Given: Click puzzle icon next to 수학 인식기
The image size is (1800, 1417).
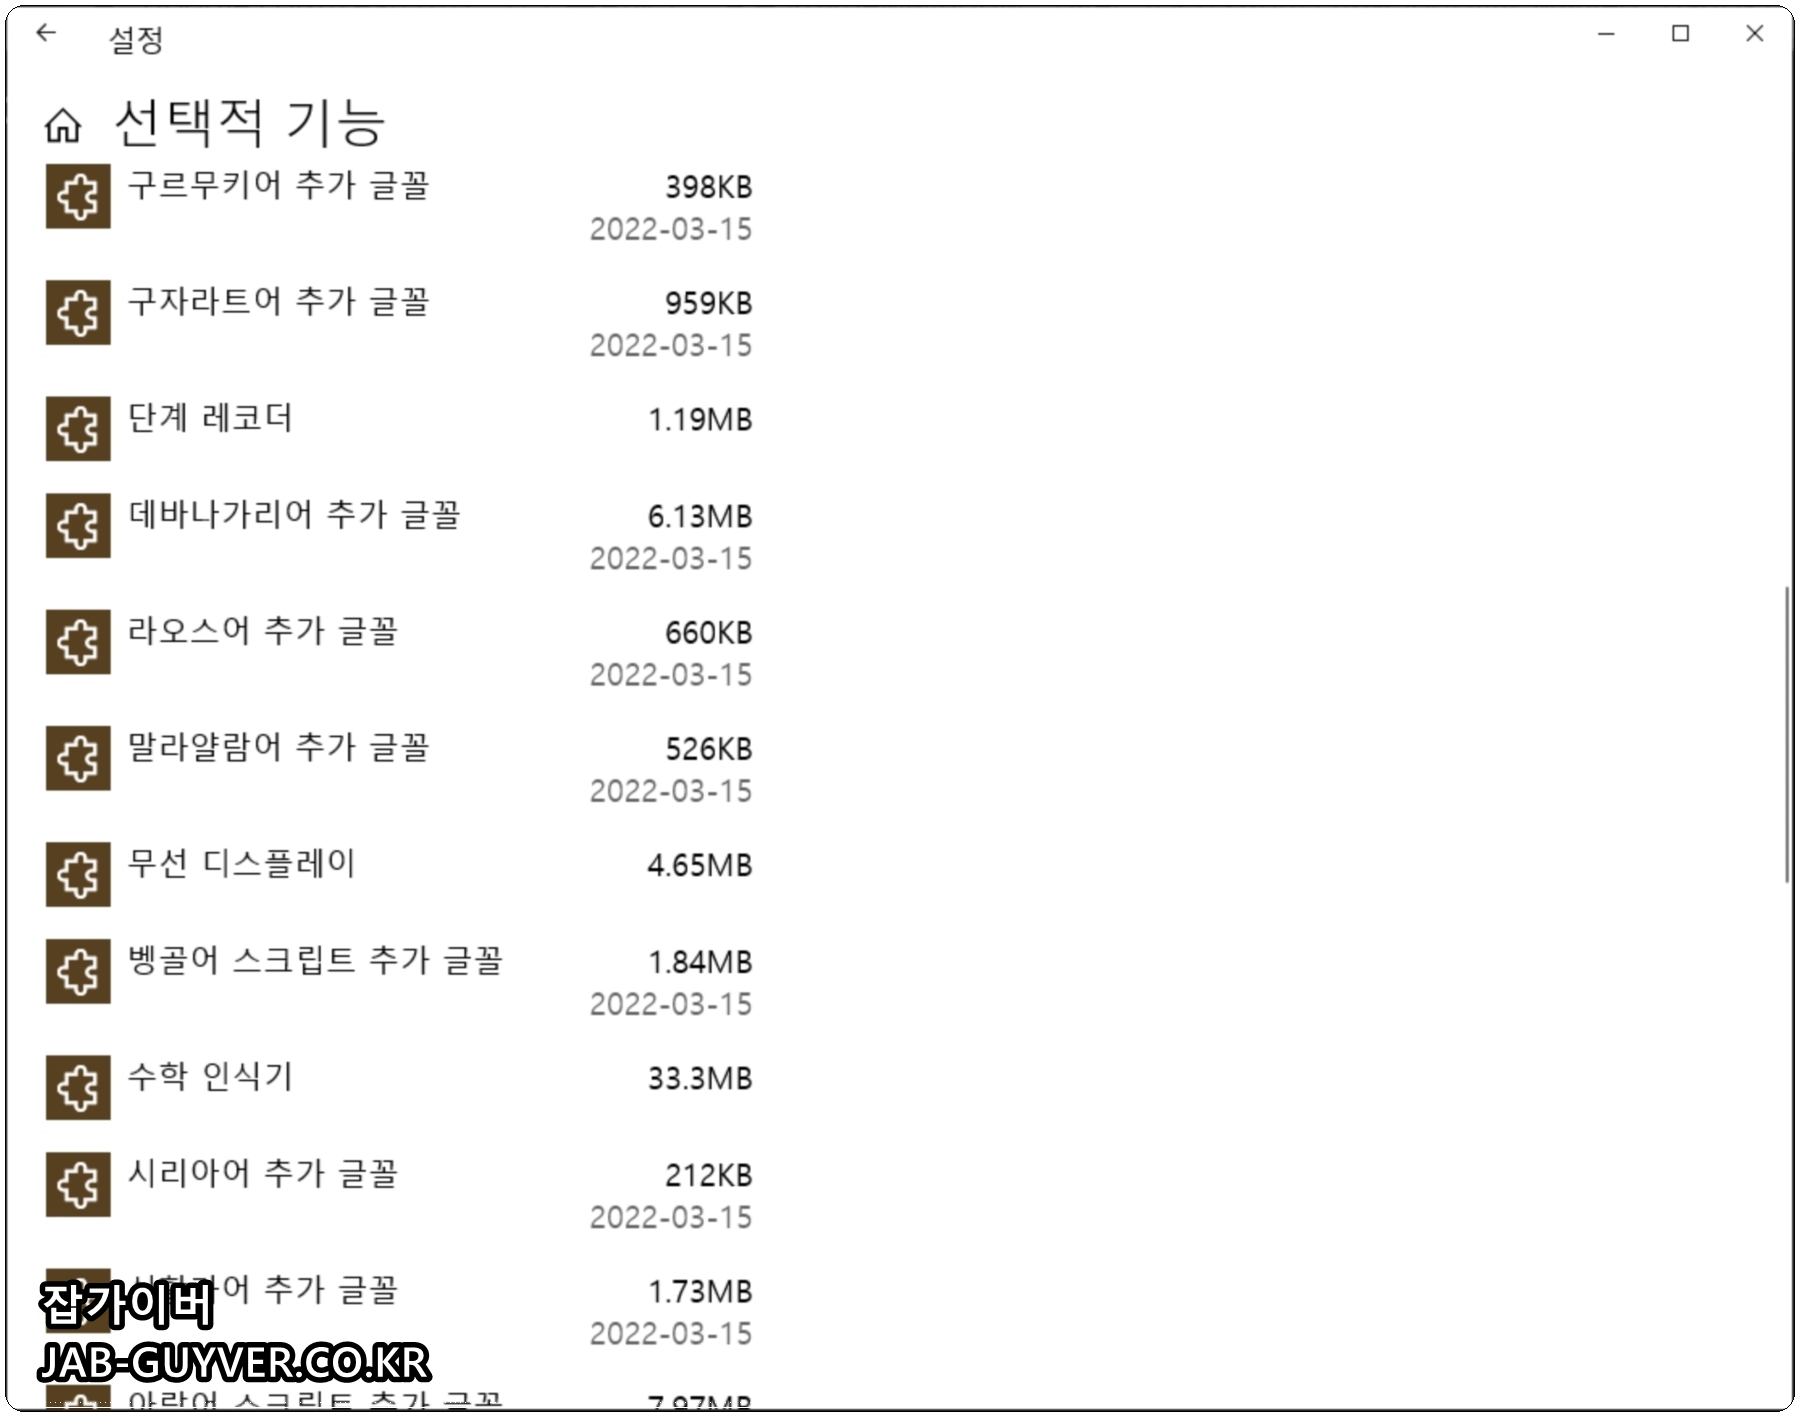Looking at the screenshot, I should (x=78, y=1087).
